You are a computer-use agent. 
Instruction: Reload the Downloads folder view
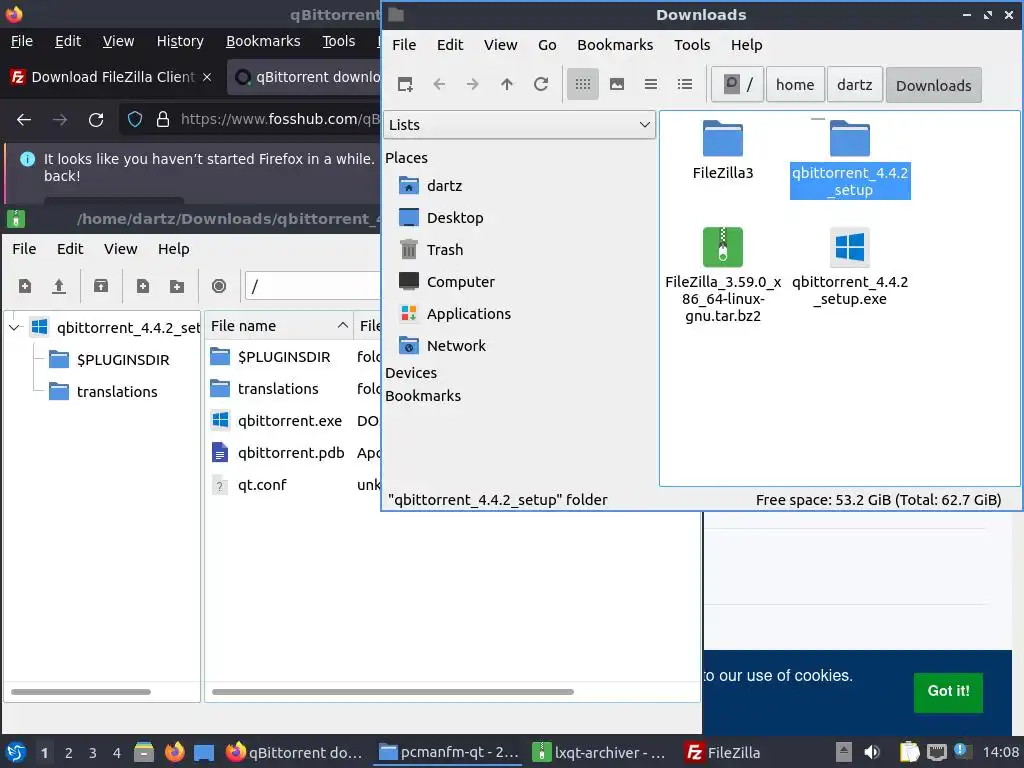click(541, 84)
